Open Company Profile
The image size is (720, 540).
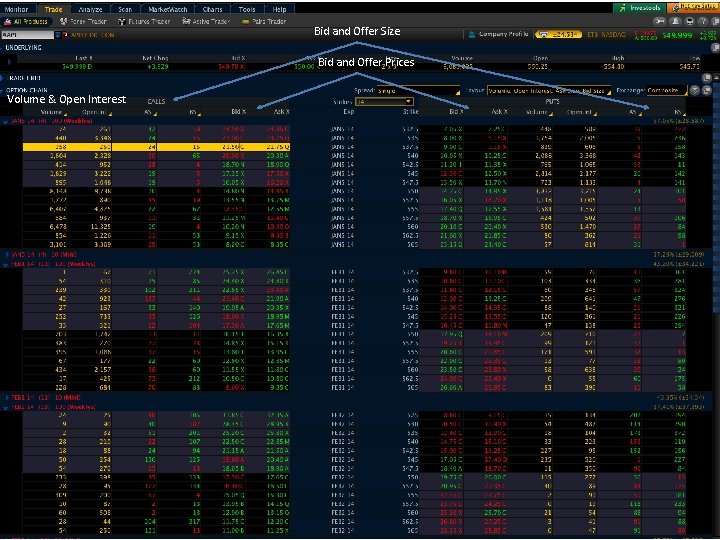(x=499, y=34)
